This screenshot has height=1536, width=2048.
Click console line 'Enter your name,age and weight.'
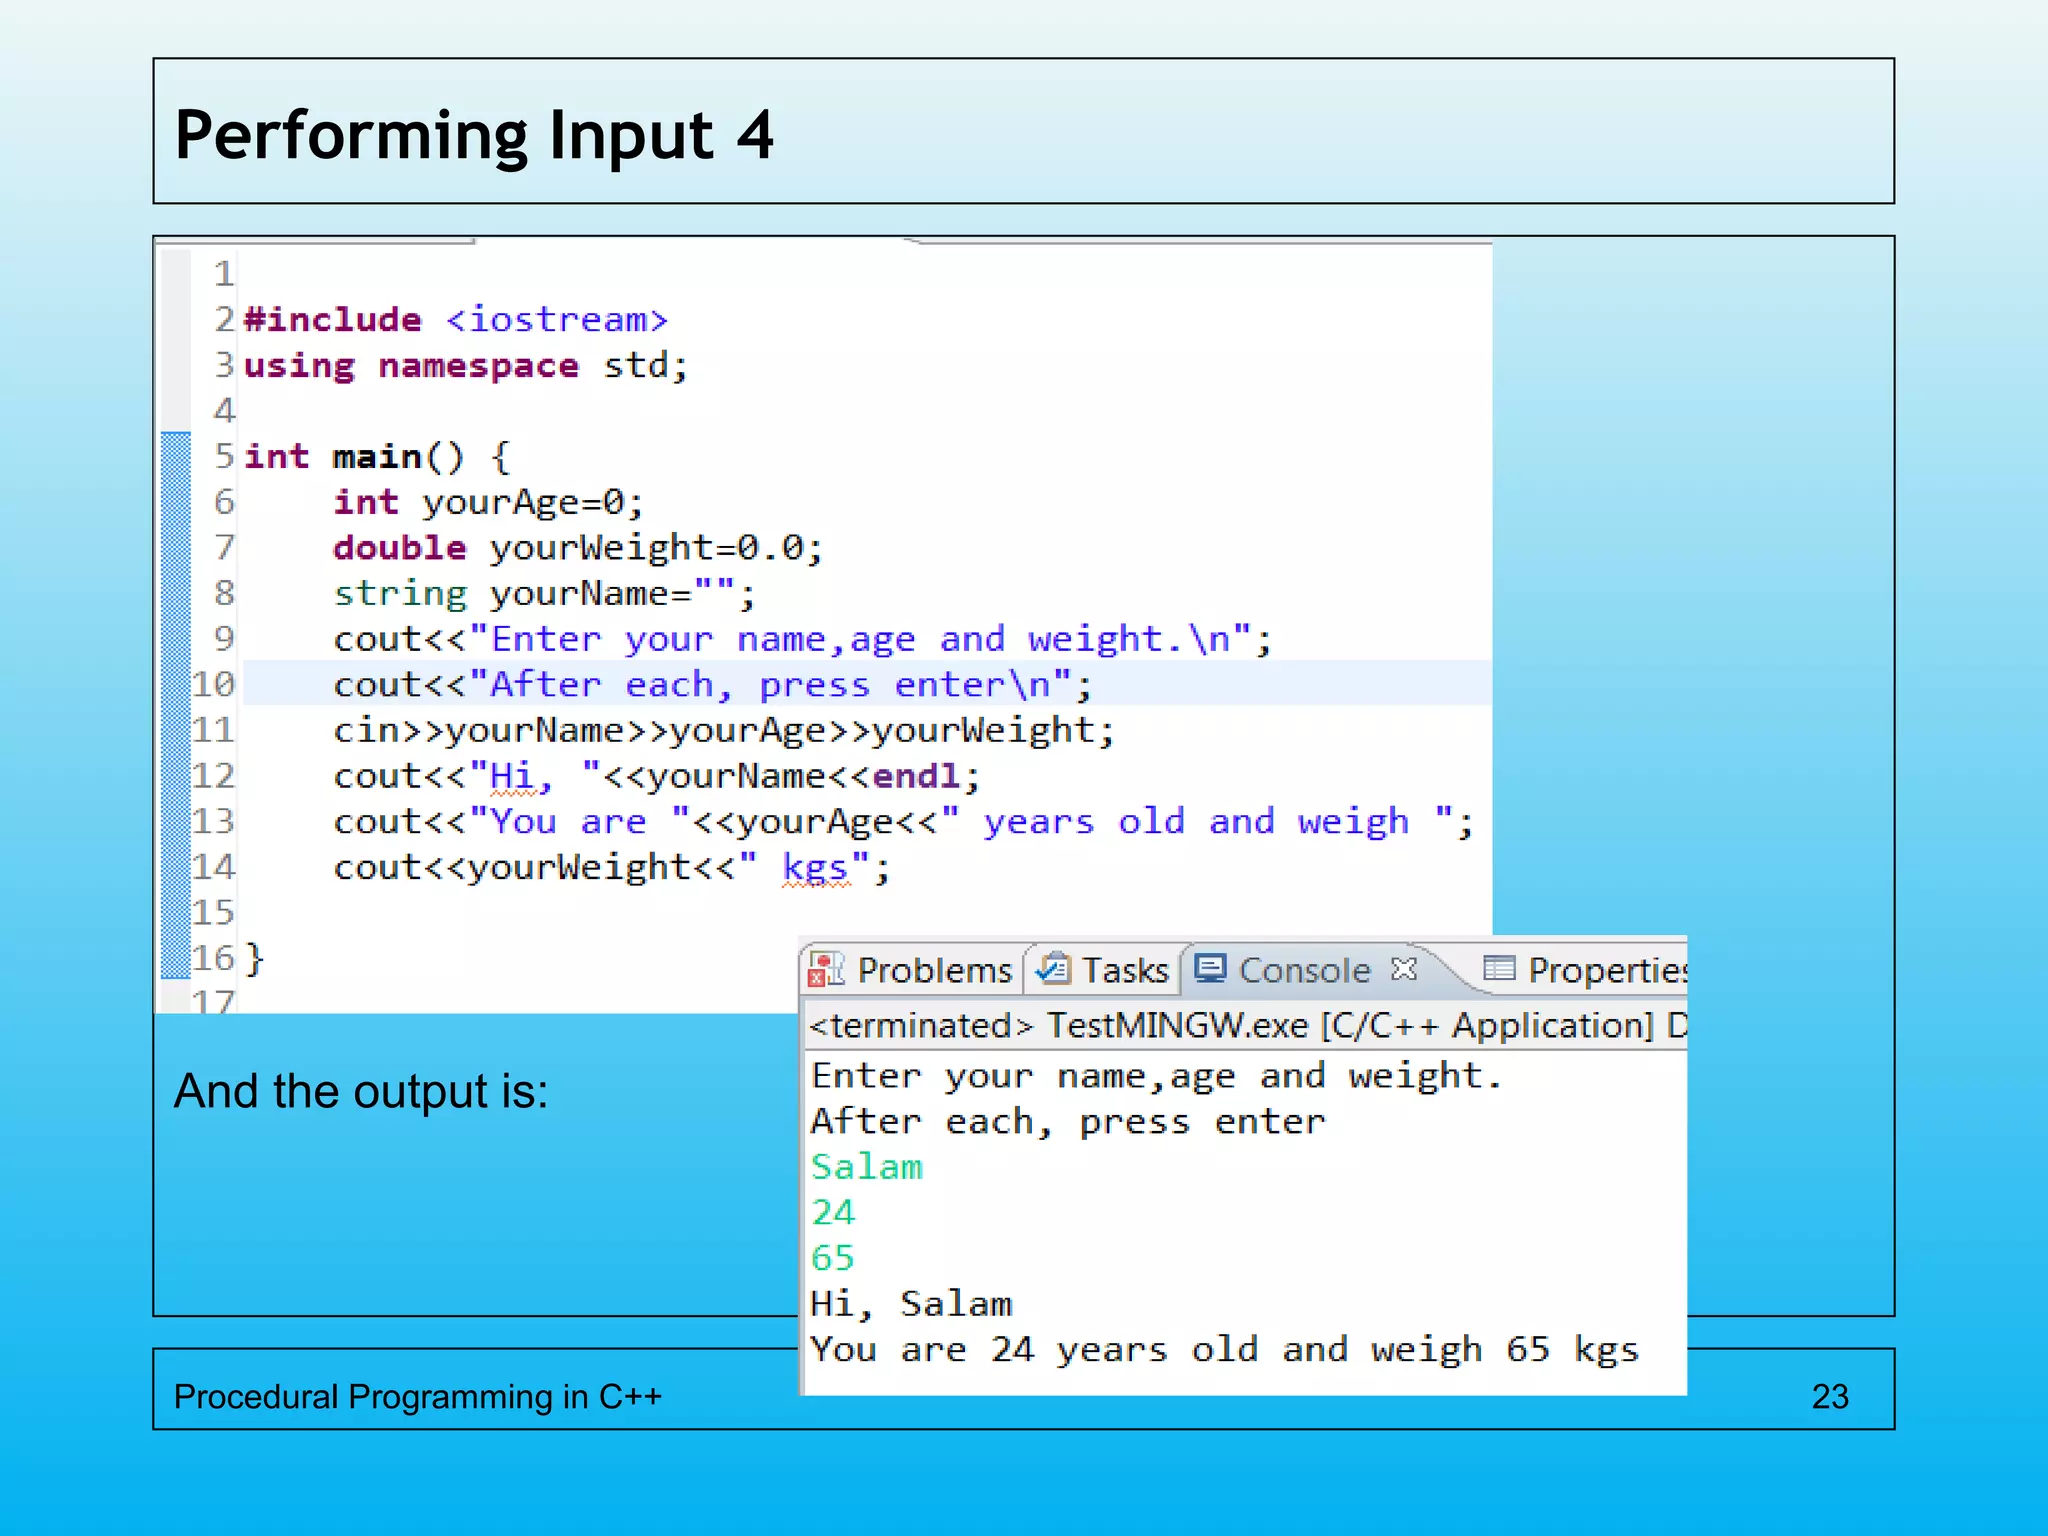[1157, 1077]
